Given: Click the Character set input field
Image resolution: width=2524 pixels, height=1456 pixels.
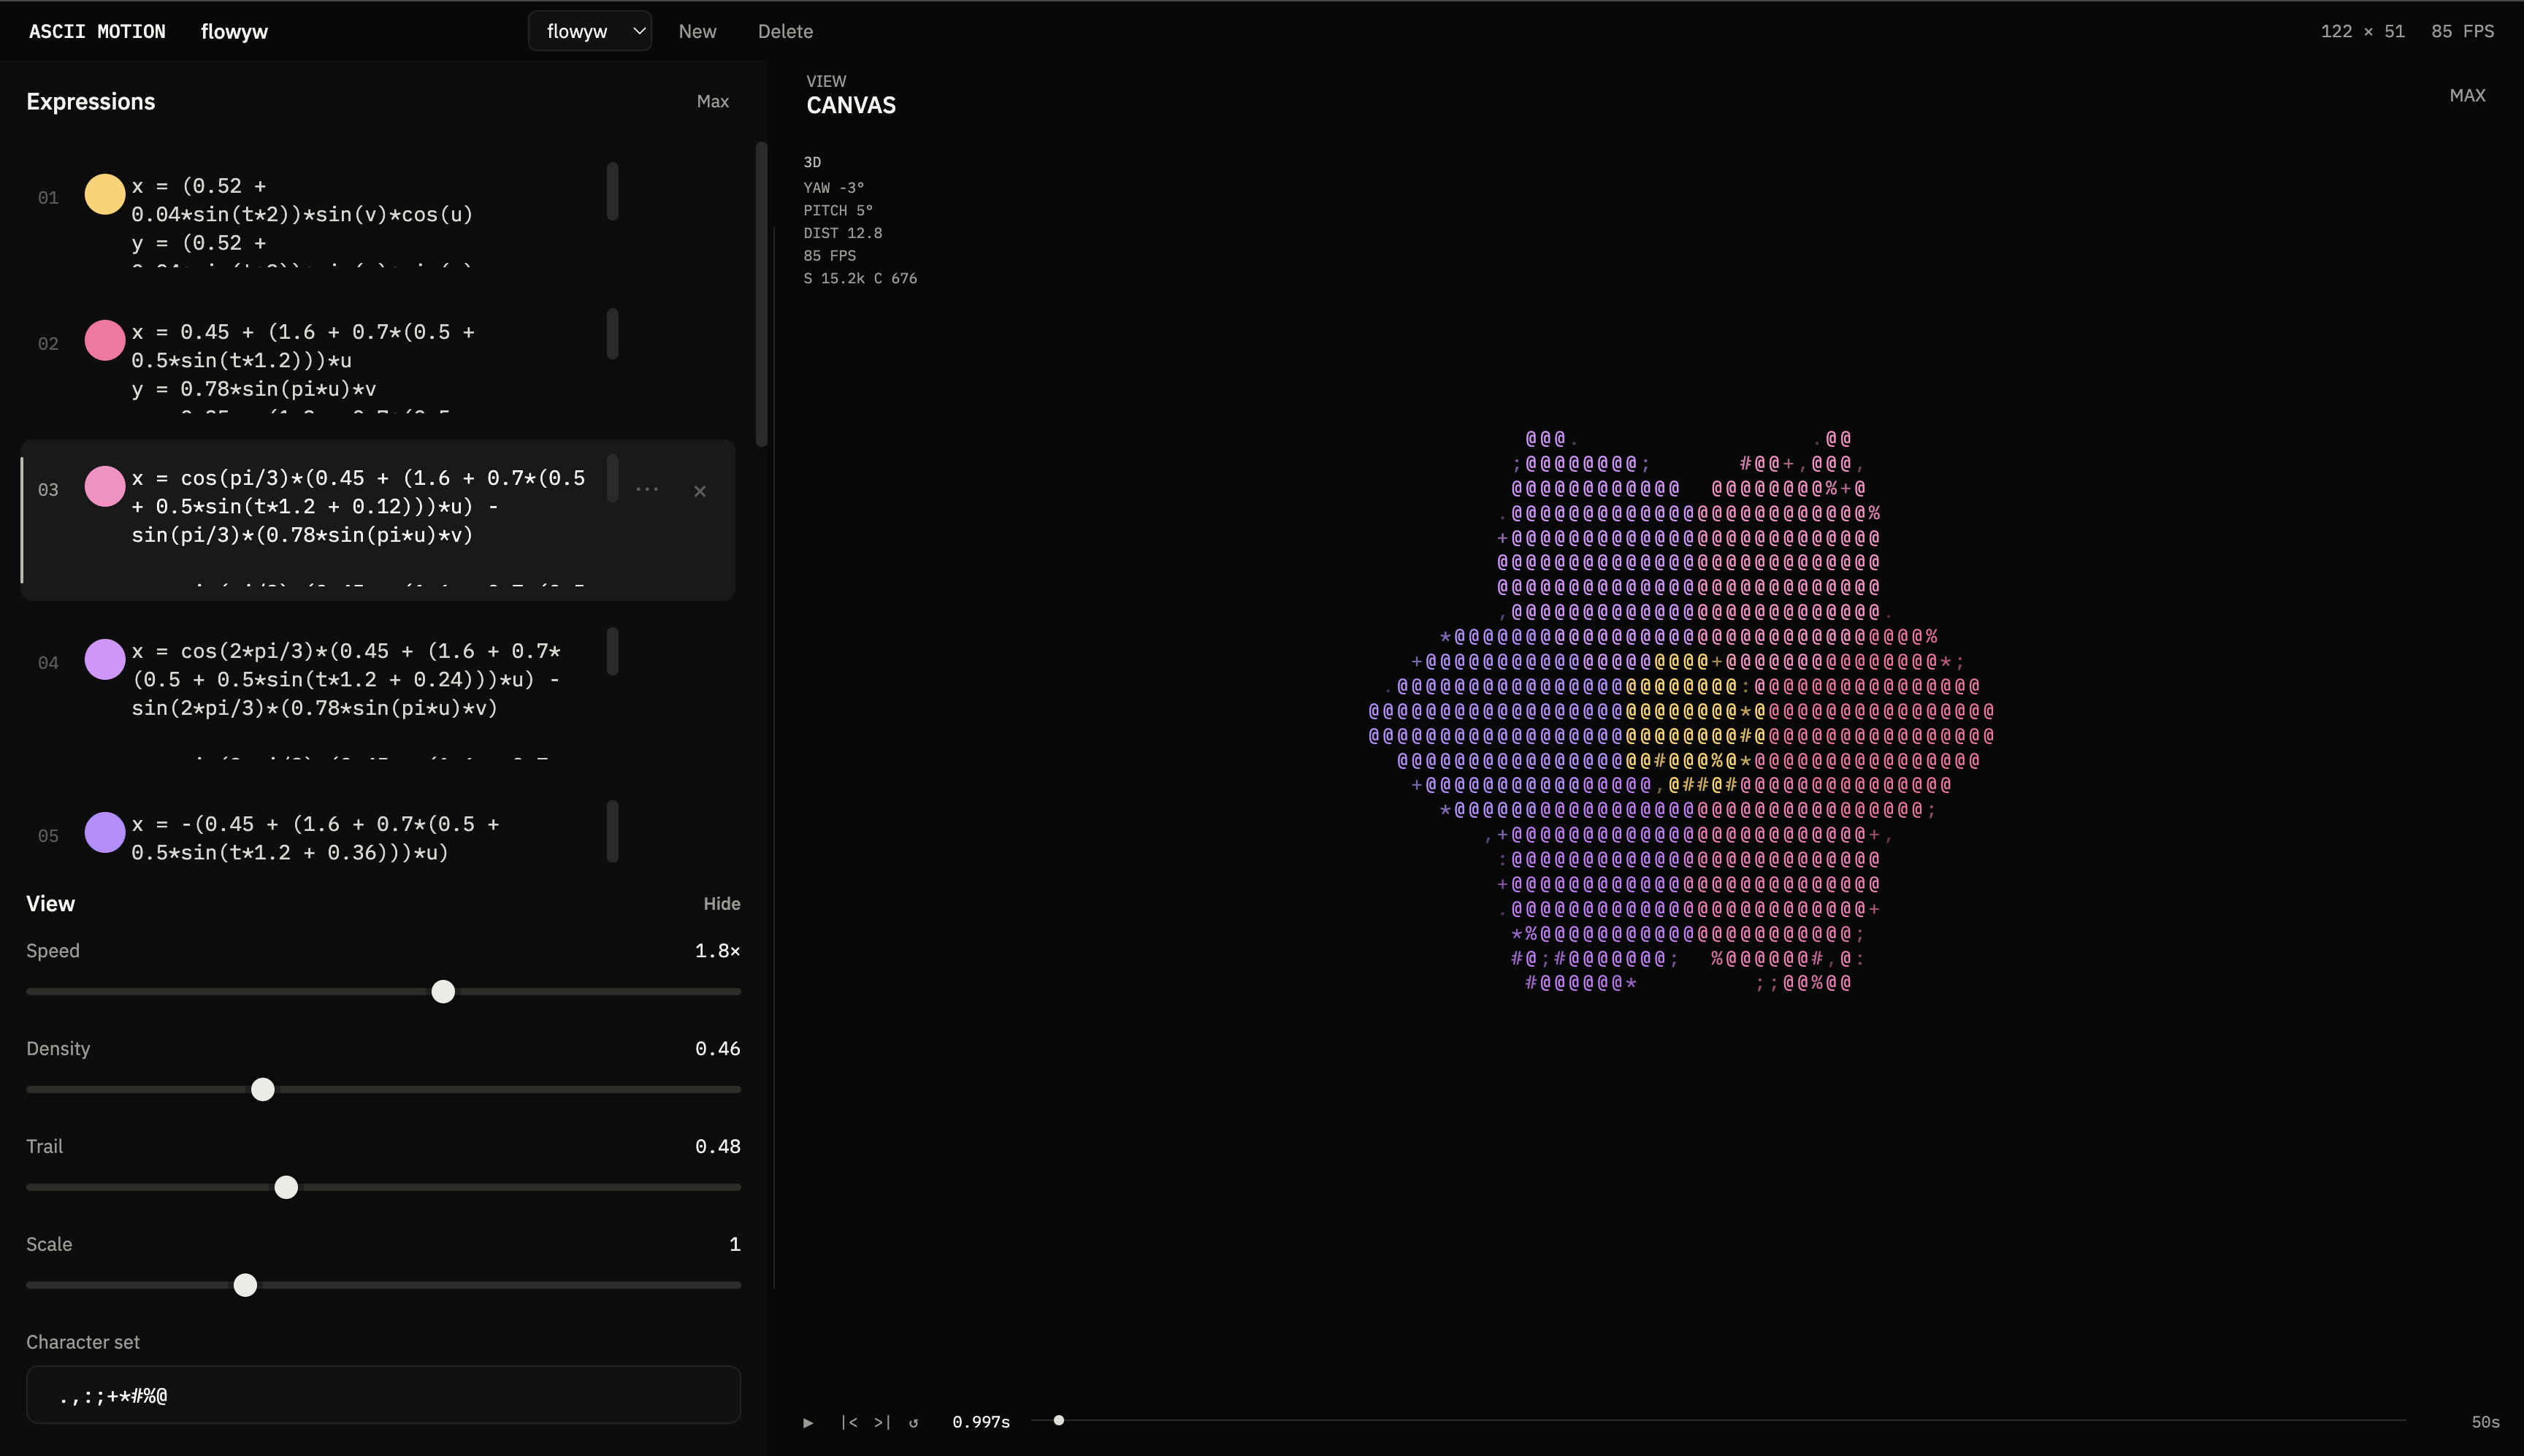Looking at the screenshot, I should pyautogui.click(x=383, y=1395).
